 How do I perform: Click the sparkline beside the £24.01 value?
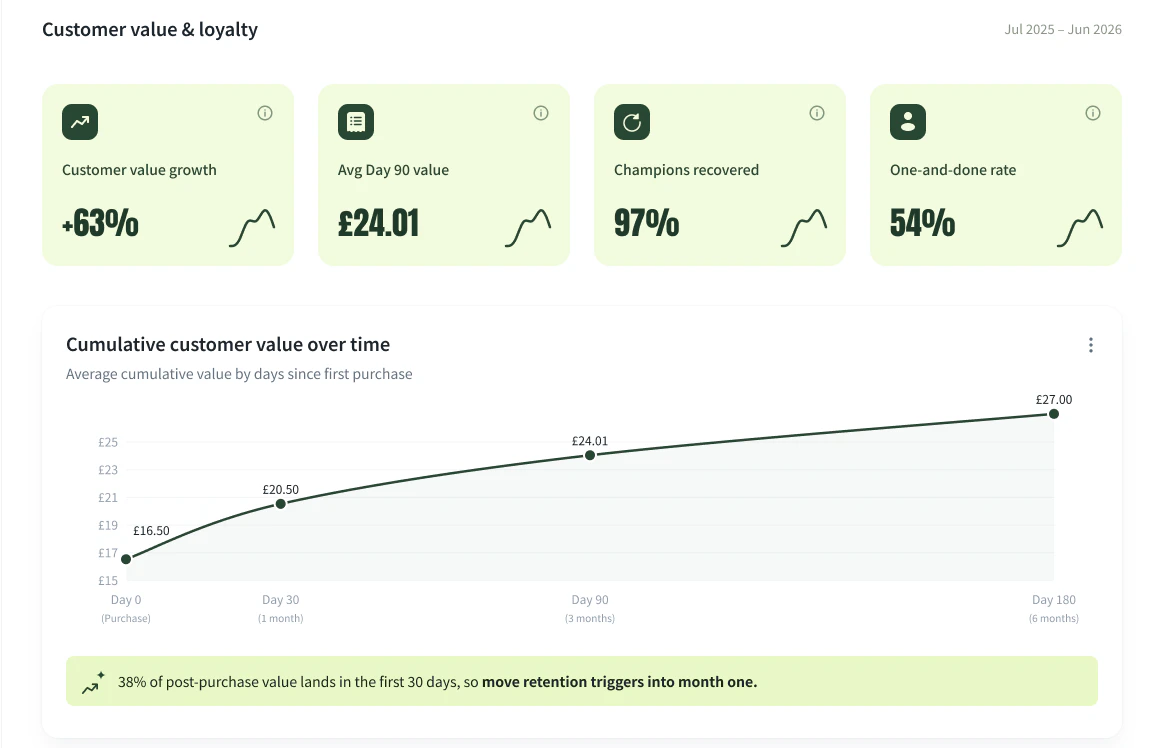click(x=528, y=228)
